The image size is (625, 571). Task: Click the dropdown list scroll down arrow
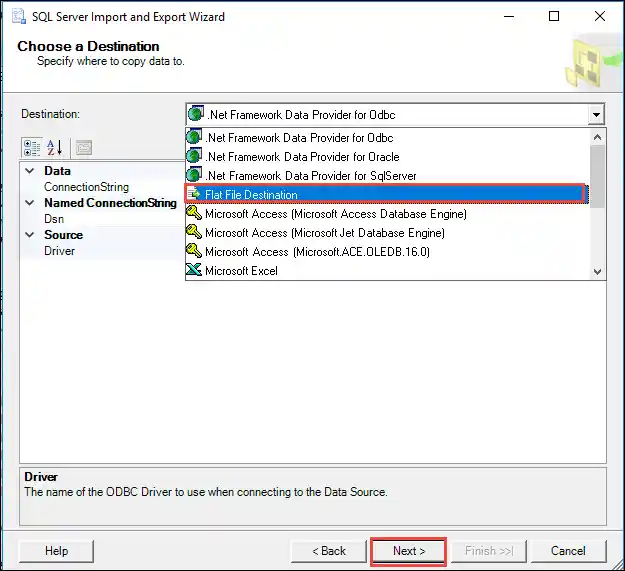[597, 272]
